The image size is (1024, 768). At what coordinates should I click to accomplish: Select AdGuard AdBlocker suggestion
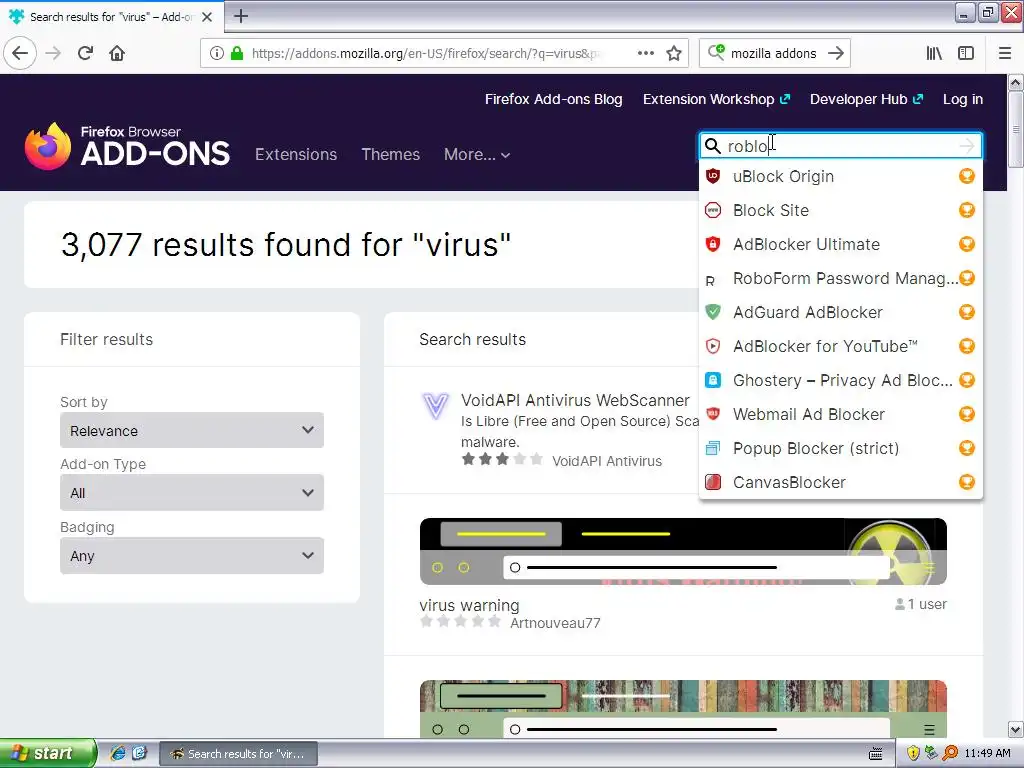coord(840,312)
